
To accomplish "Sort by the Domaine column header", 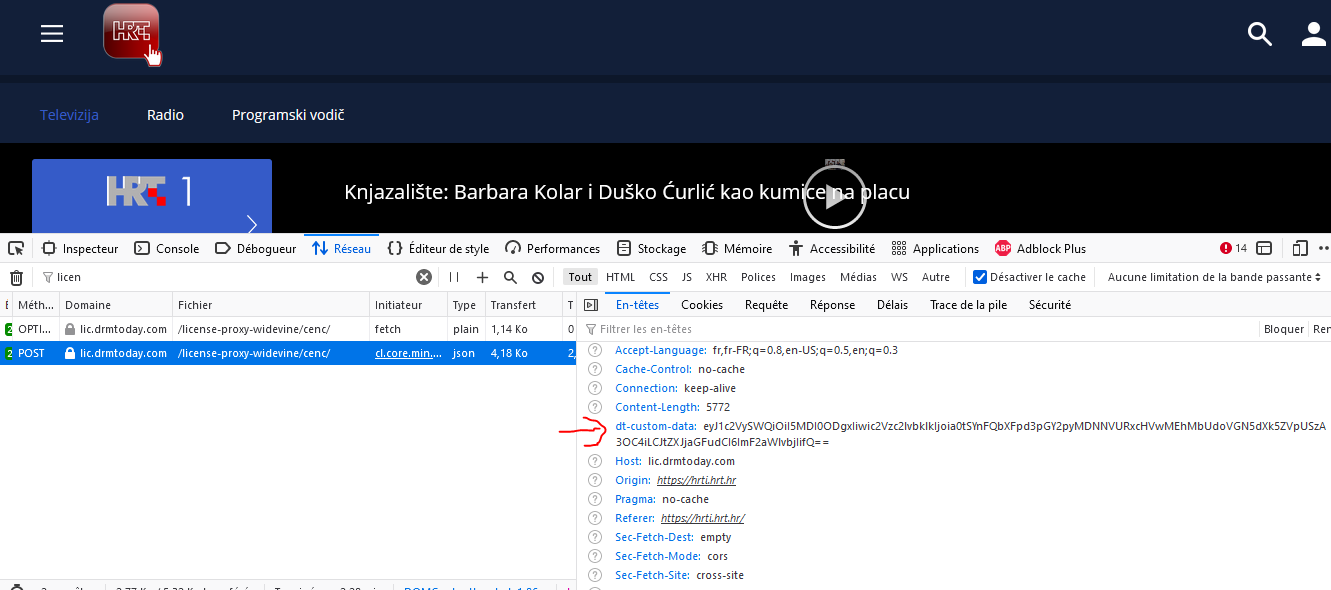I will tap(116, 305).
